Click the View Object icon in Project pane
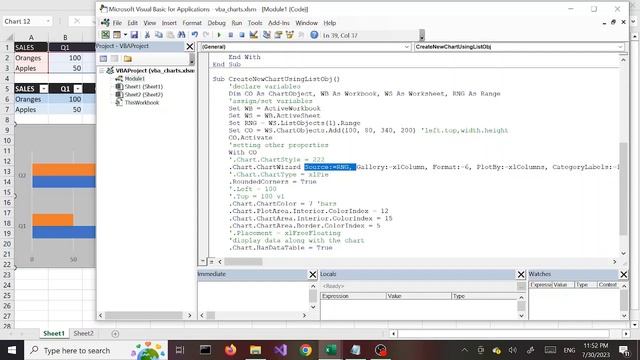 [x=115, y=59]
